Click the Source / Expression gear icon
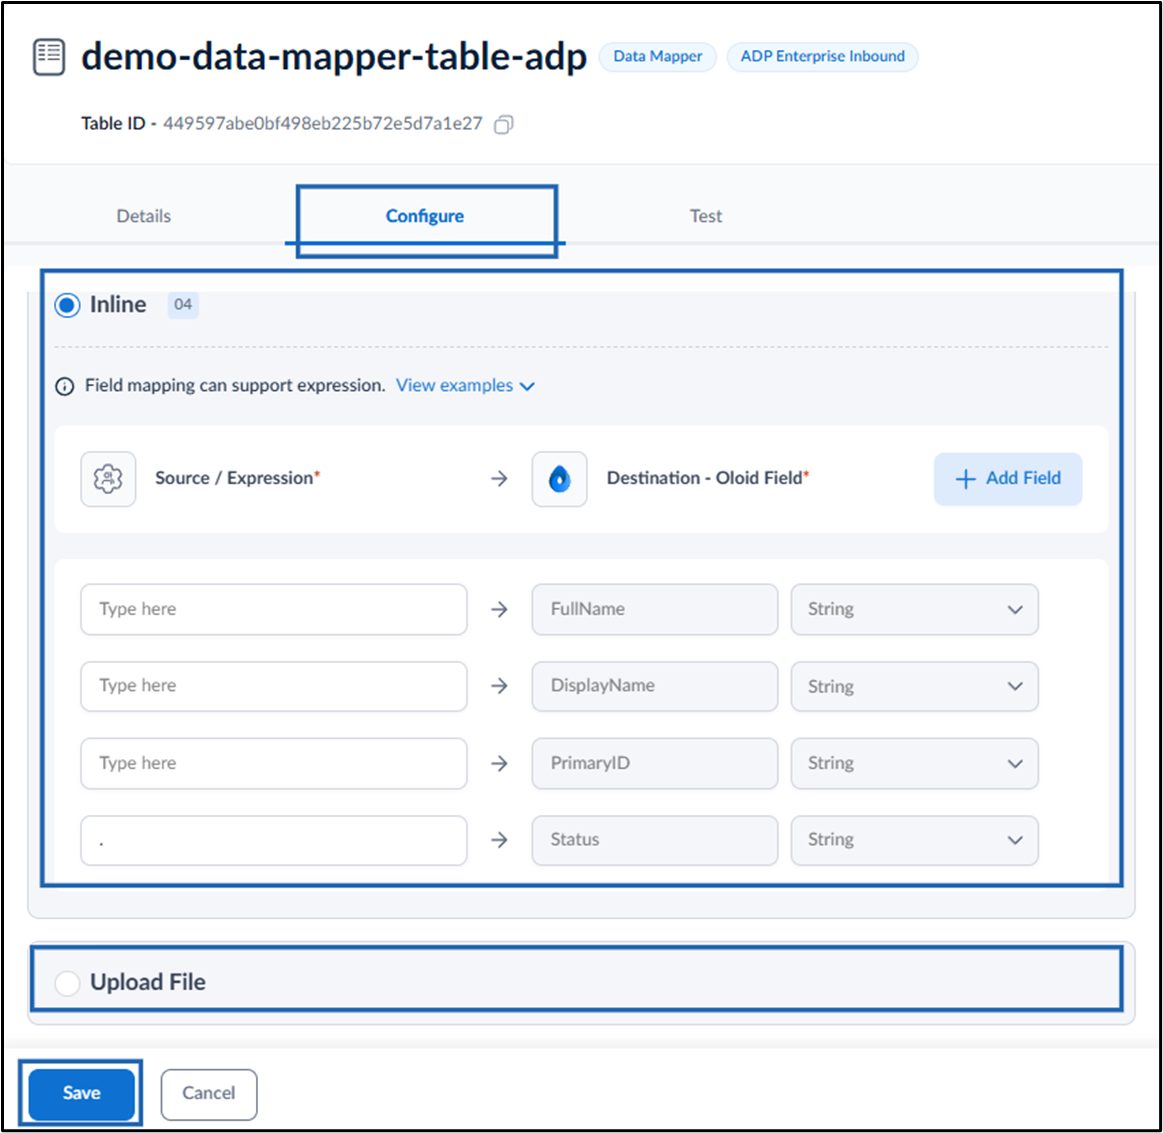Image resolution: width=1163 pixels, height=1133 pixels. coord(108,479)
